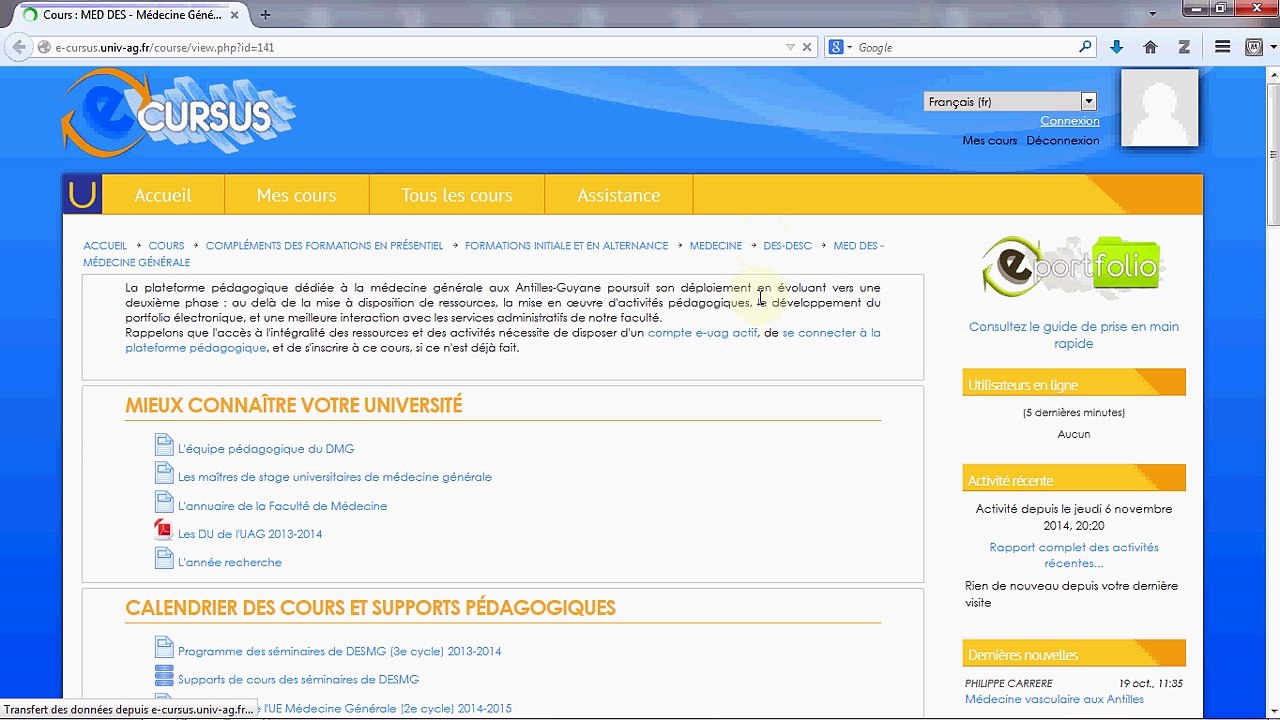Open the address bar history dropdown arrow

click(x=790, y=47)
